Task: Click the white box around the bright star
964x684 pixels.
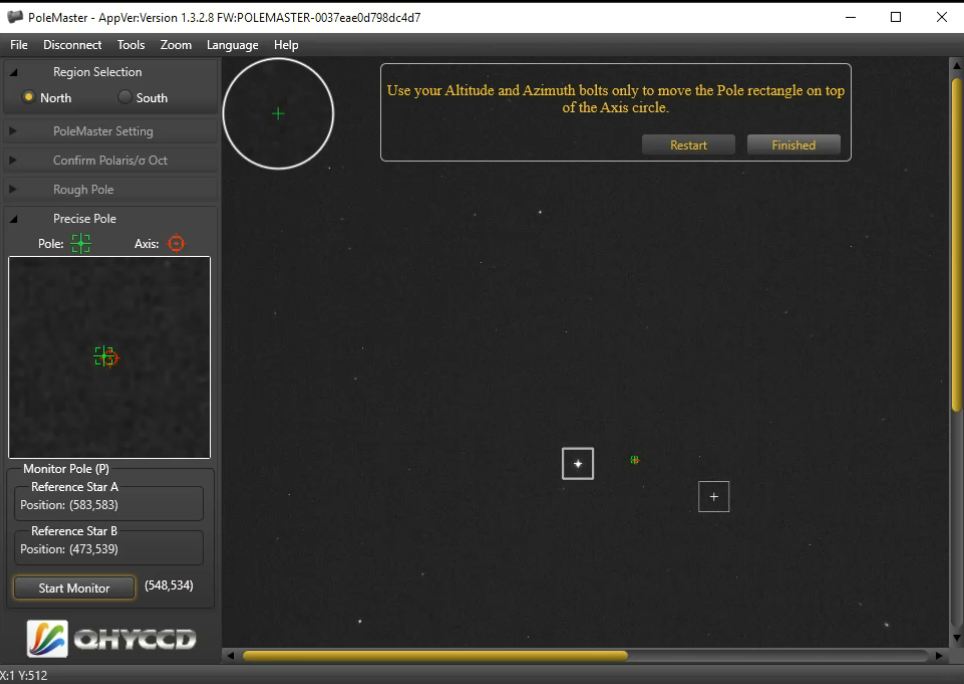Action: pyautogui.click(x=578, y=463)
